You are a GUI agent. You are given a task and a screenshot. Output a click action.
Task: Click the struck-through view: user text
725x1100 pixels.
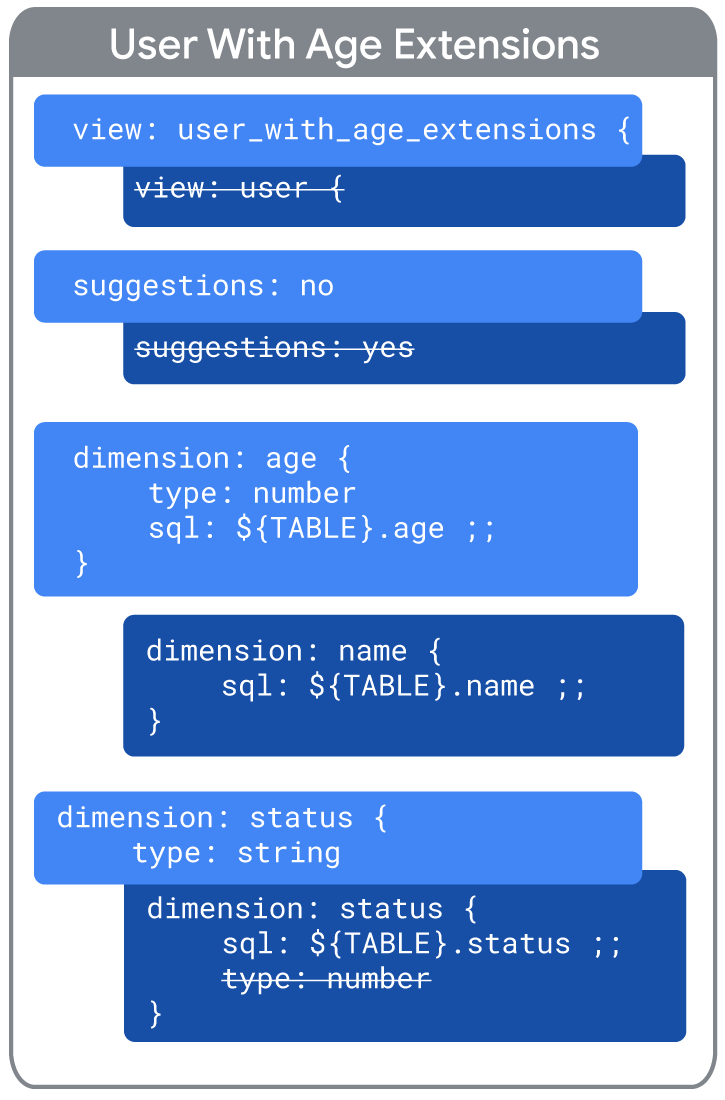[x=239, y=189]
